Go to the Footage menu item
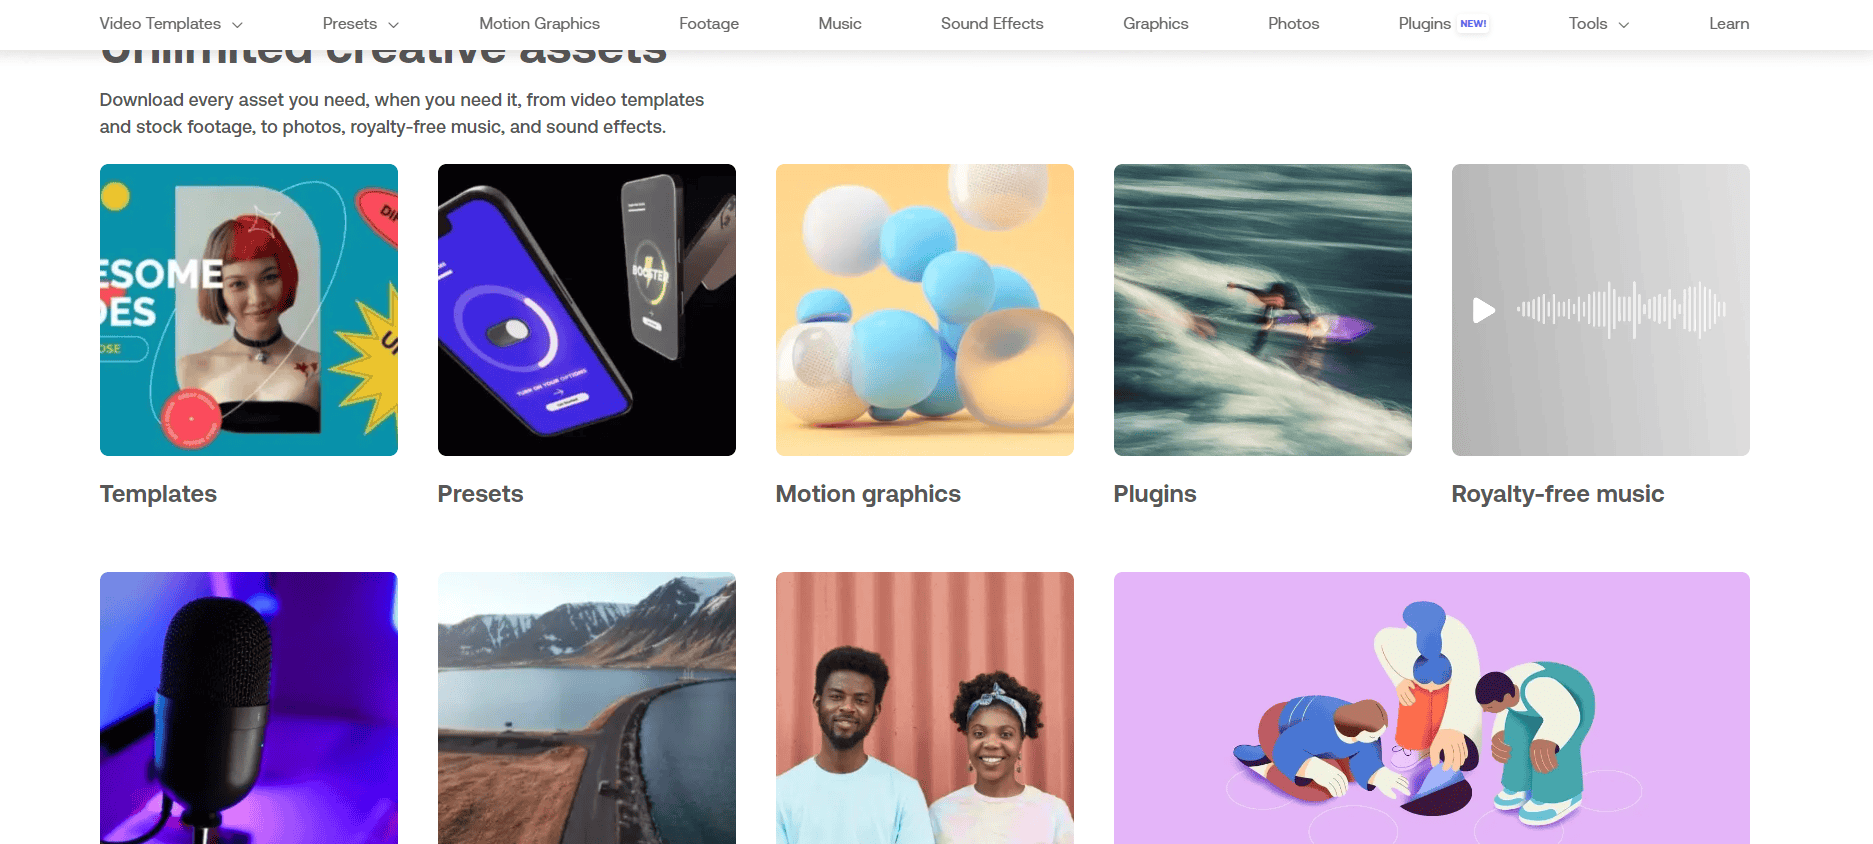This screenshot has width=1873, height=844. tap(709, 24)
